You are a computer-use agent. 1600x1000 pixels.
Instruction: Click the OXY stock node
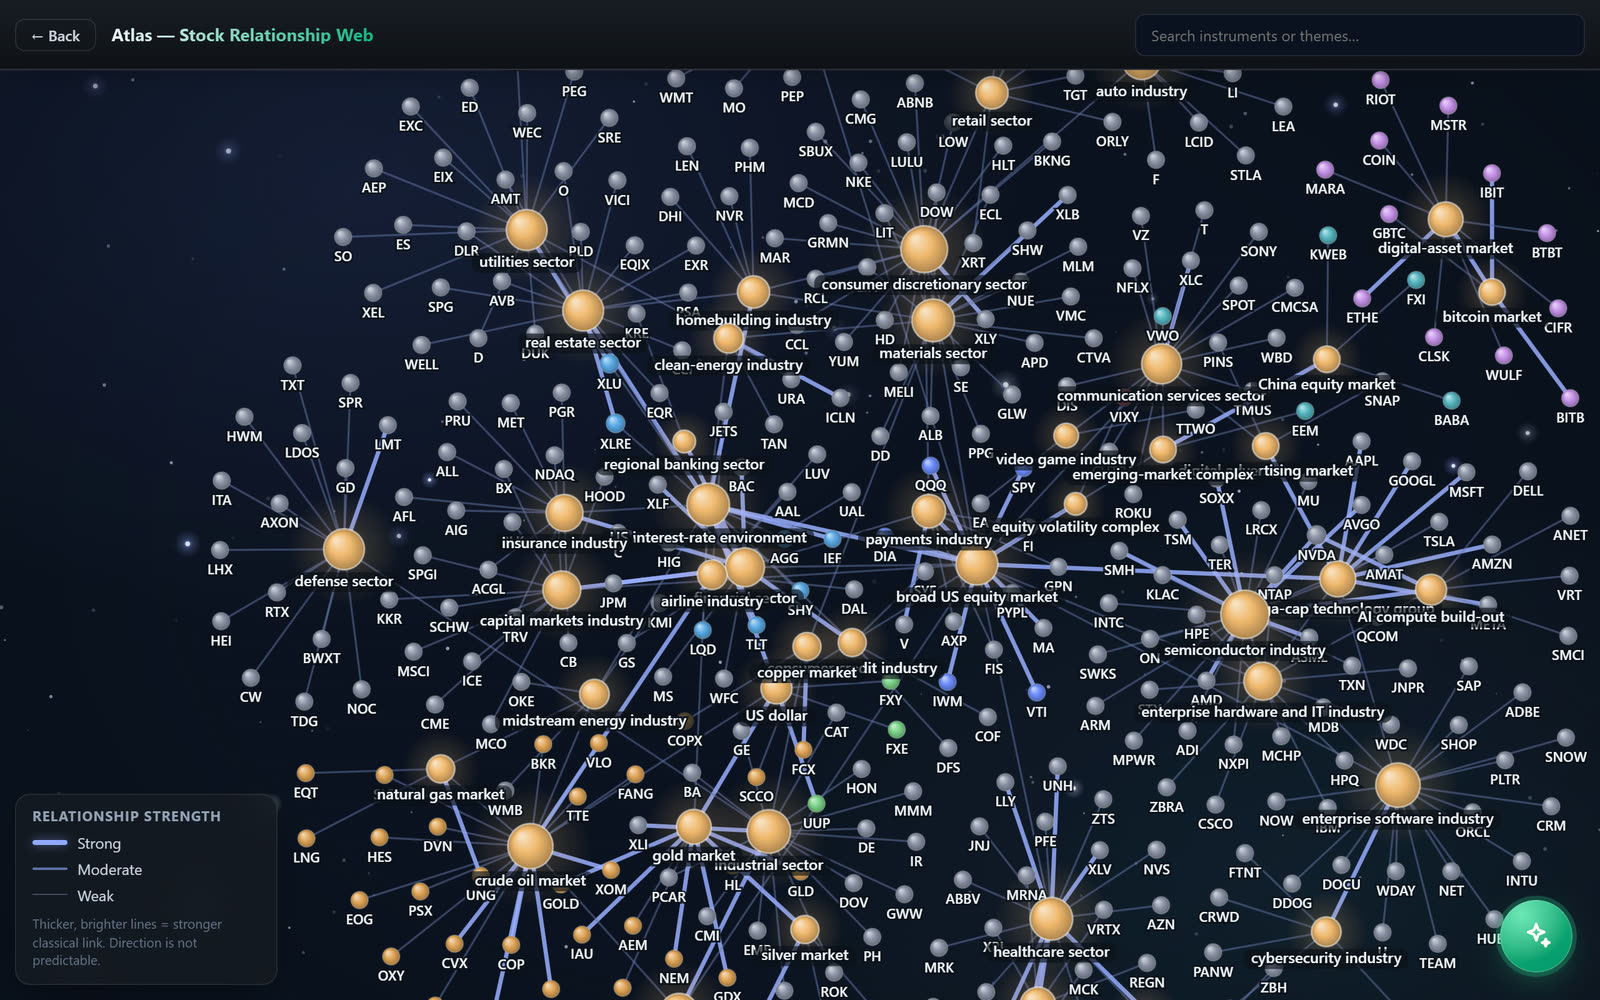point(391,956)
